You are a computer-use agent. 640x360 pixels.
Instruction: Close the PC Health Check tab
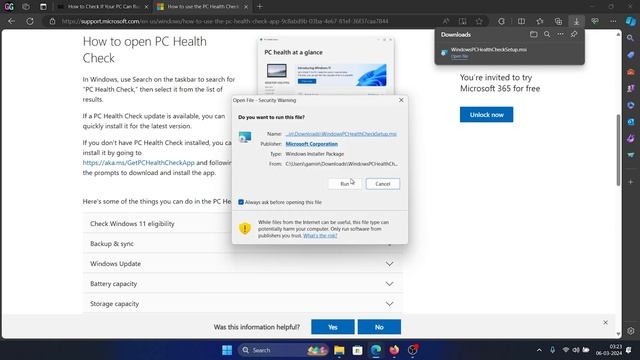246,7
